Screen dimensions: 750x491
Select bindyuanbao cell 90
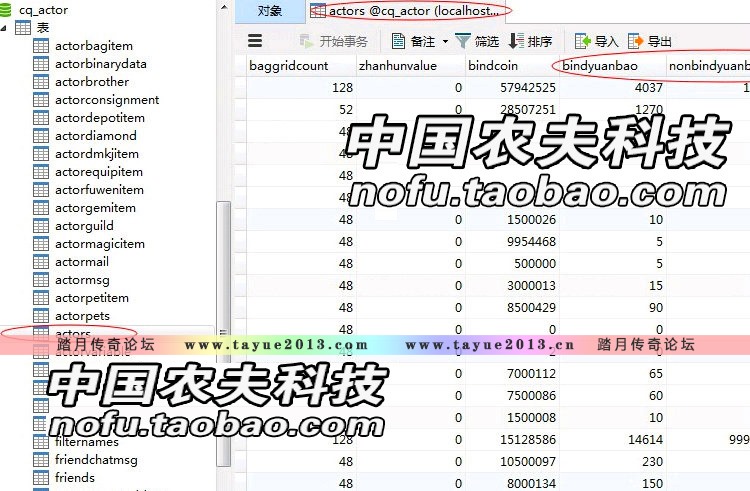click(x=613, y=308)
